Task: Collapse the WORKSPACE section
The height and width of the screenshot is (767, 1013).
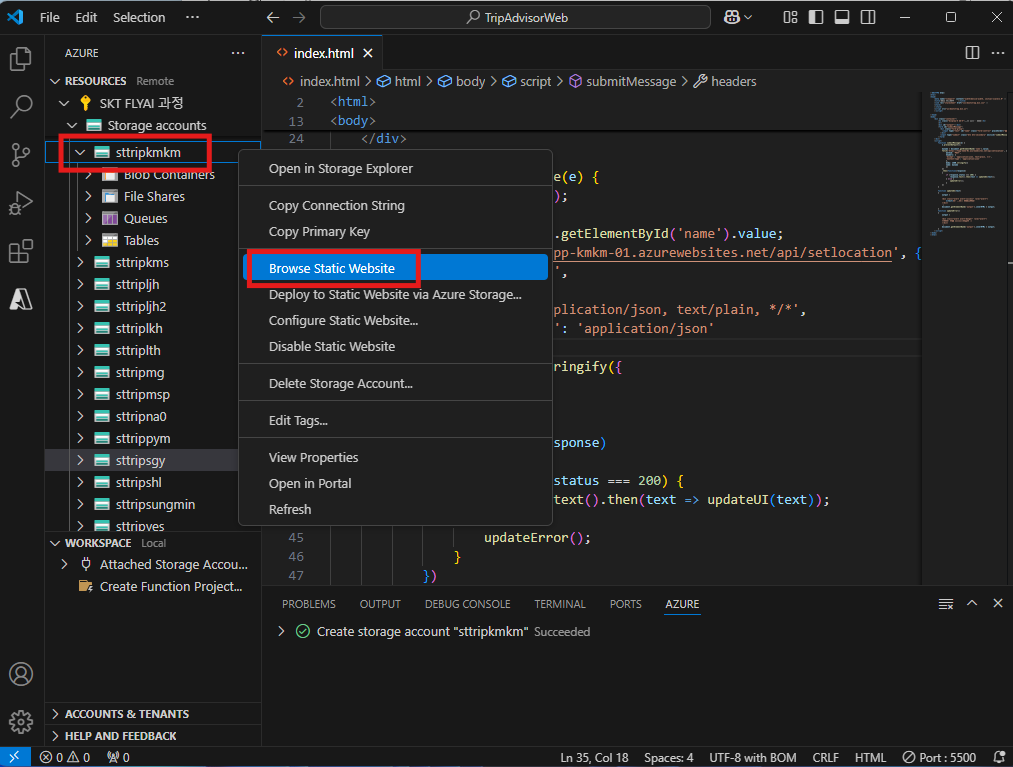Action: (x=56, y=543)
